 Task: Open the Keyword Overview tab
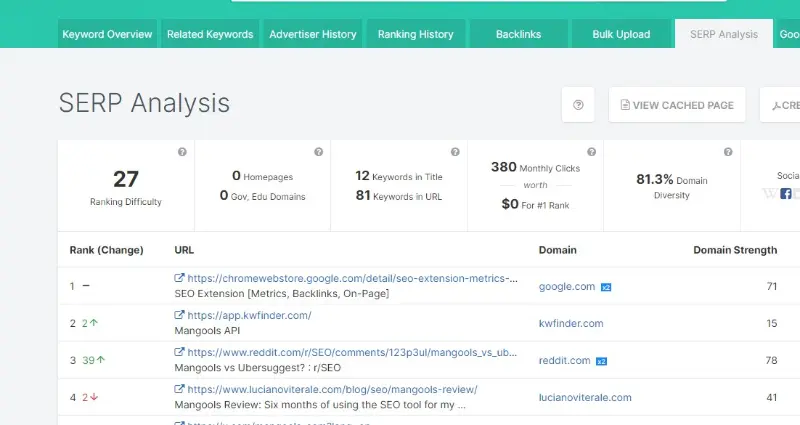click(107, 34)
